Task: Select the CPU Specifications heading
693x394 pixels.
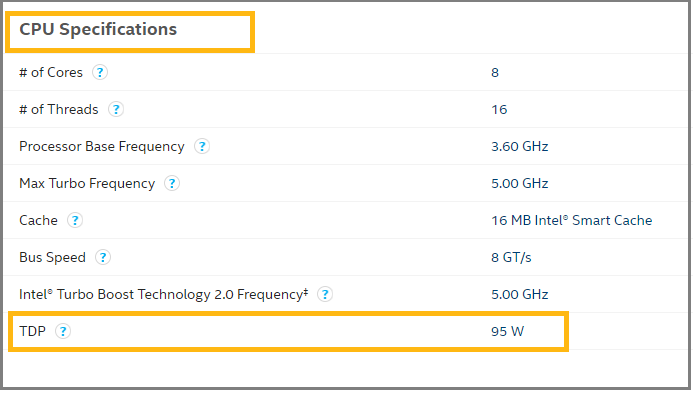Action: 98,30
